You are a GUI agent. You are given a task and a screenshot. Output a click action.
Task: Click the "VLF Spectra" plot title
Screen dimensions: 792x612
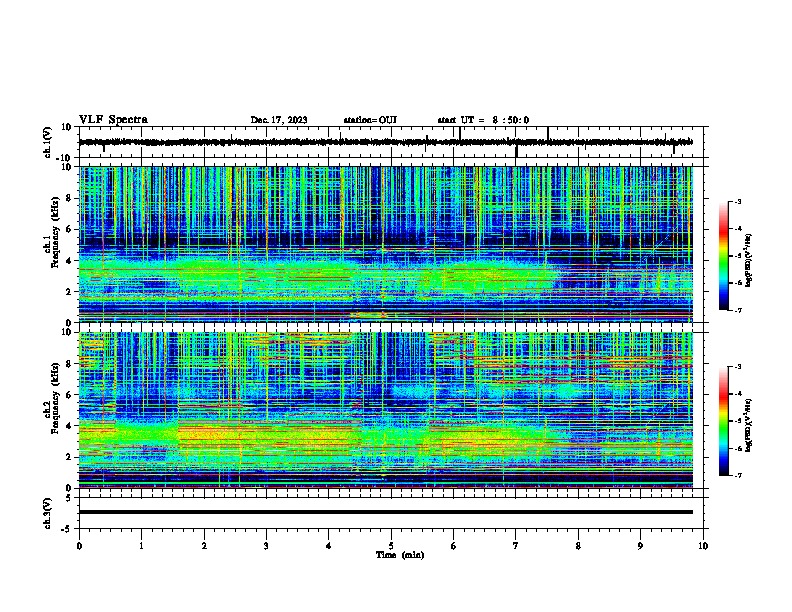point(113,120)
